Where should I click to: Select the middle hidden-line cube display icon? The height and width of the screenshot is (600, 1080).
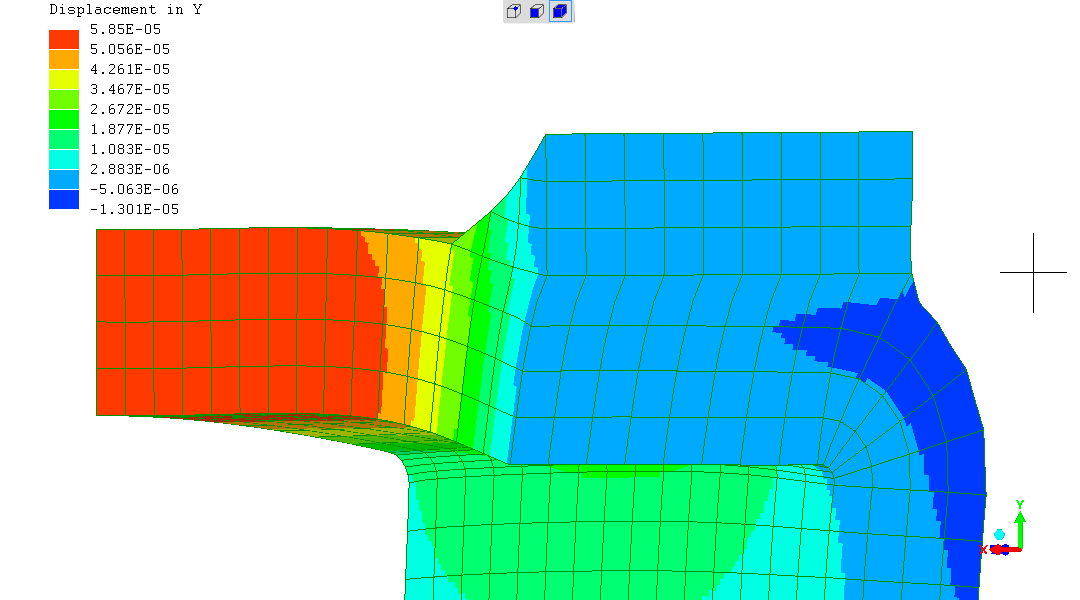coord(537,12)
